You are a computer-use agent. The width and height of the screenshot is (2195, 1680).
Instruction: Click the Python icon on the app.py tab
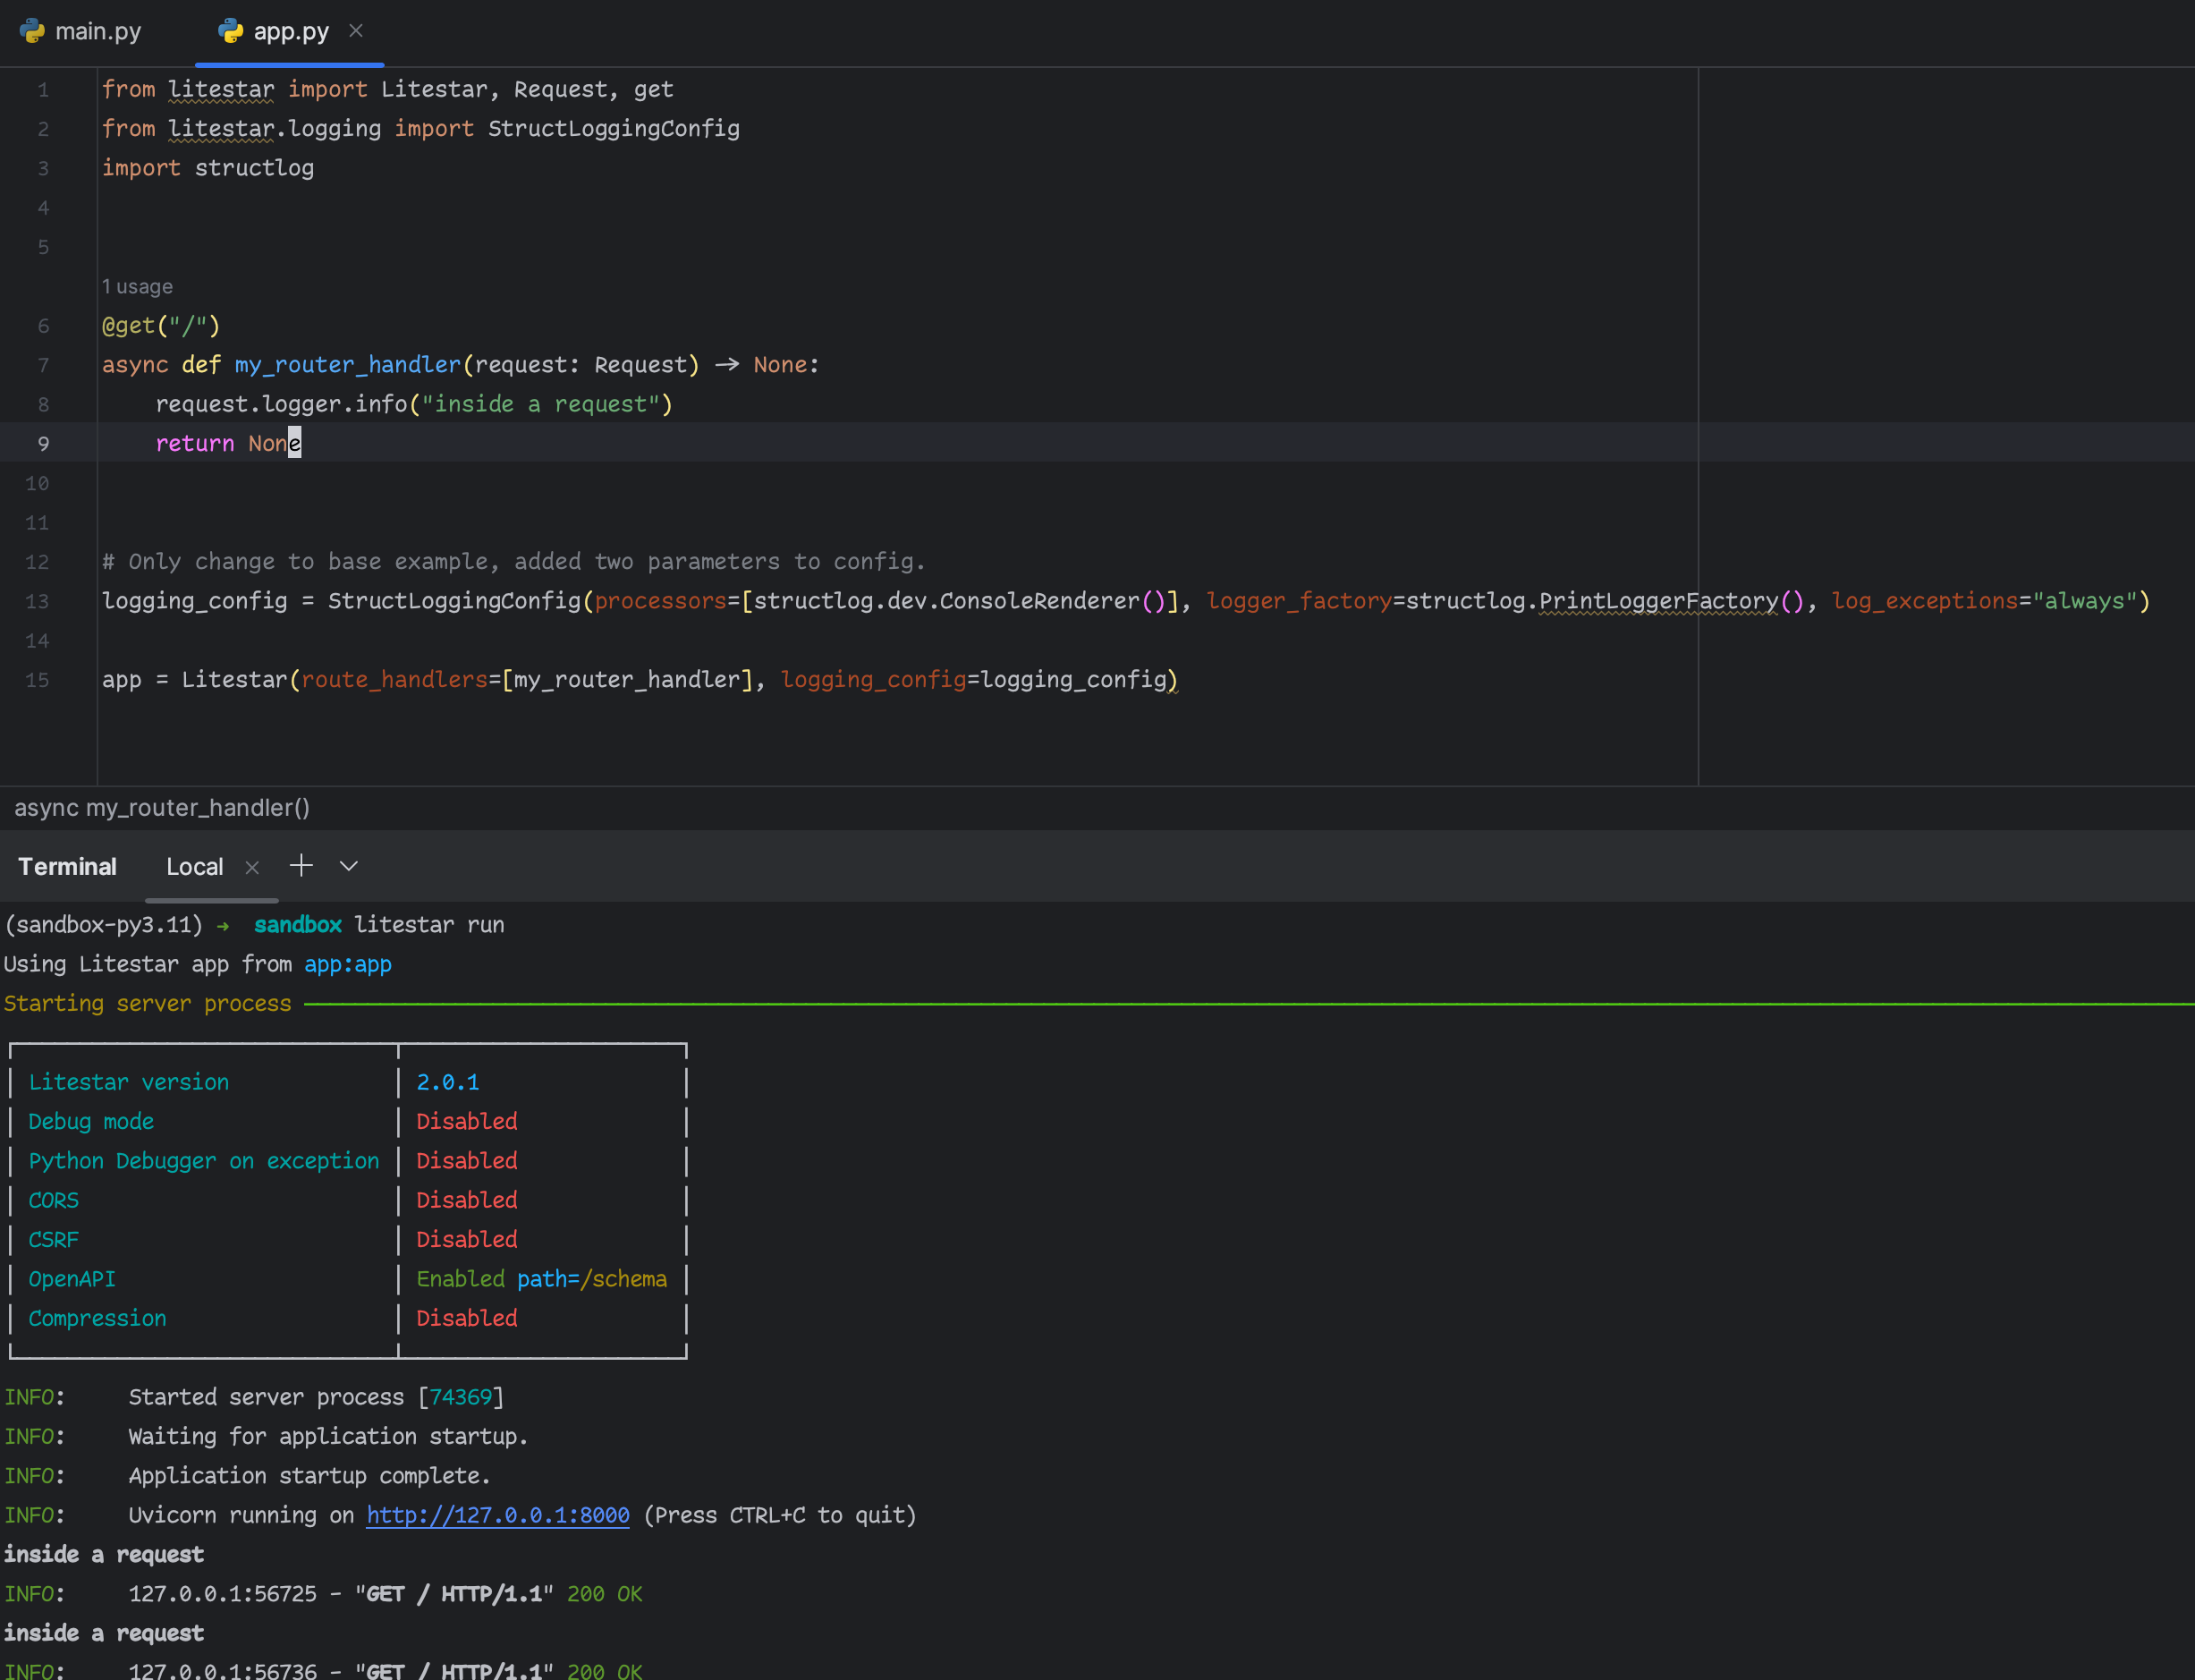click(230, 31)
